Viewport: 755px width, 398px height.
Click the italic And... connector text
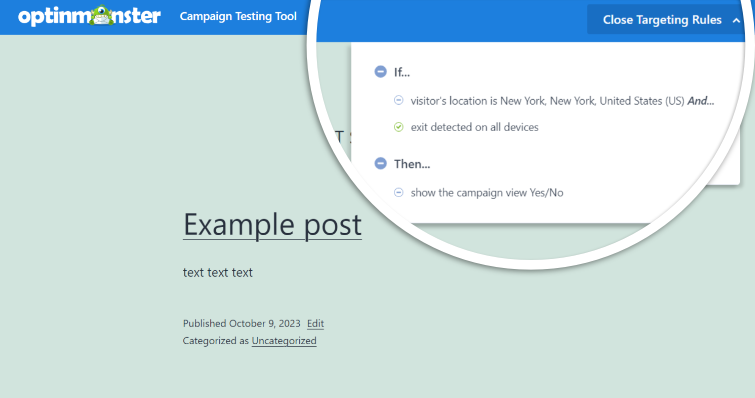click(x=701, y=101)
